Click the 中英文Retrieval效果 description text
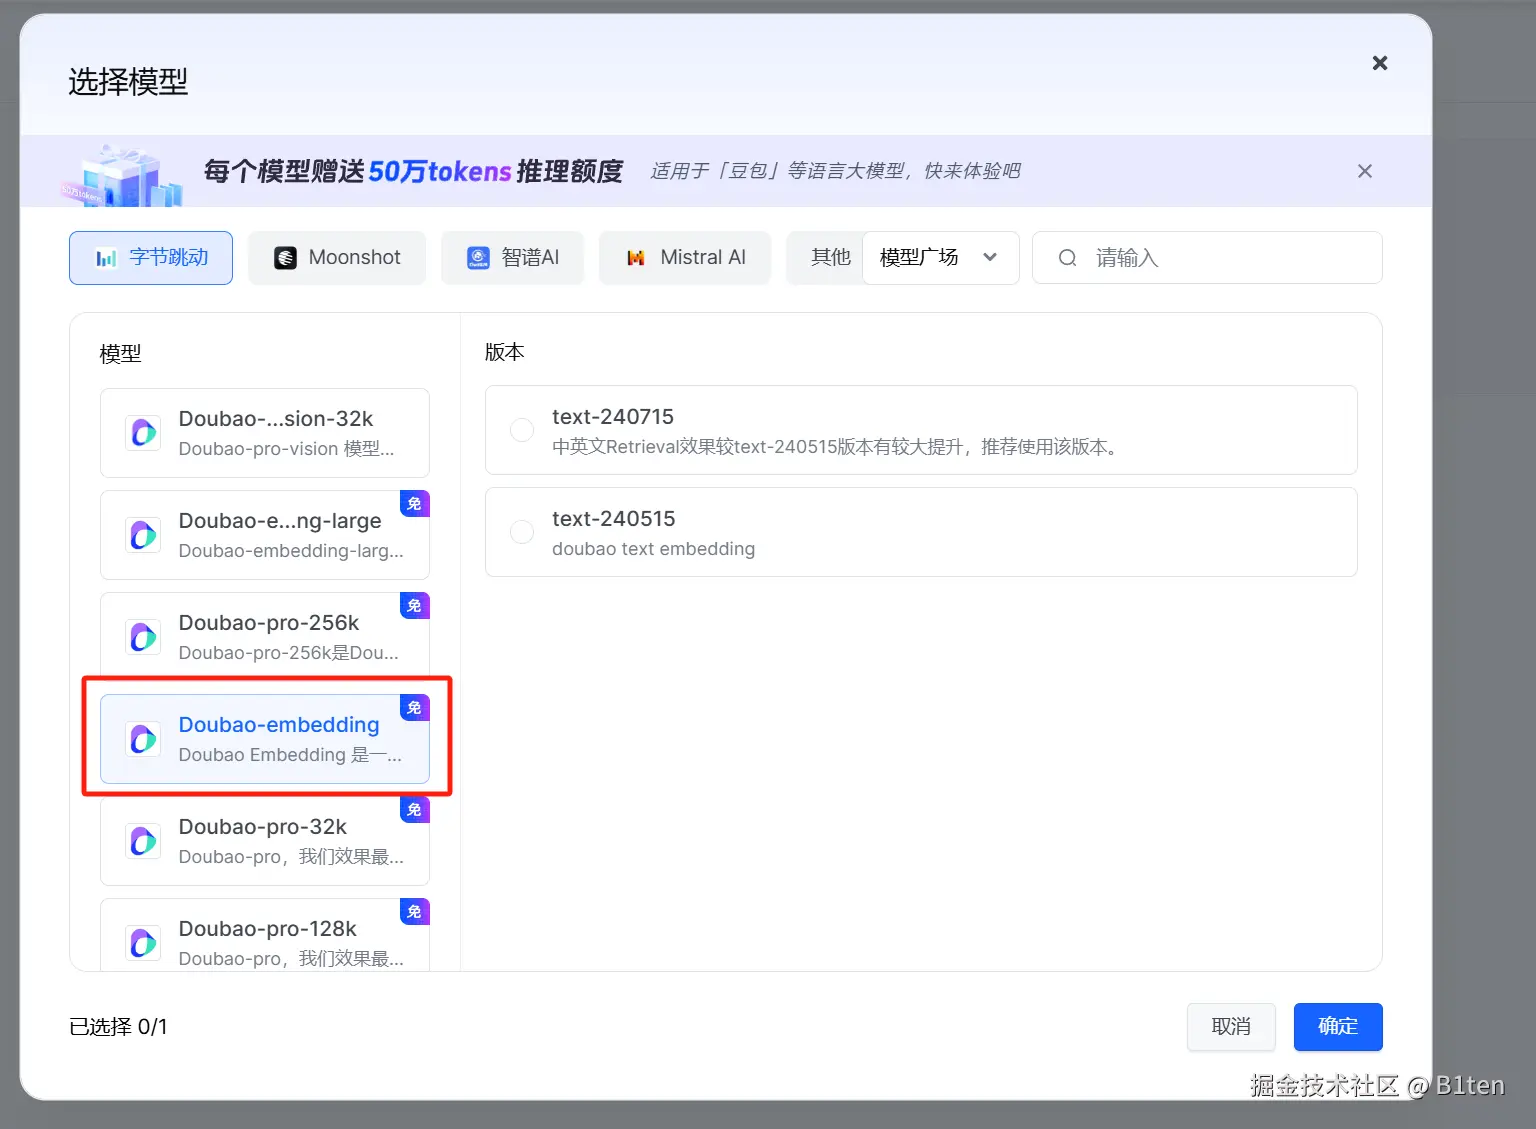The width and height of the screenshot is (1536, 1129). pyautogui.click(x=835, y=447)
